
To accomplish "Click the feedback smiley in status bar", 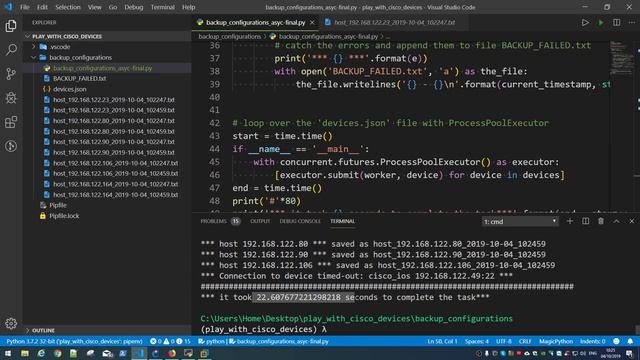I will click(x=616, y=341).
